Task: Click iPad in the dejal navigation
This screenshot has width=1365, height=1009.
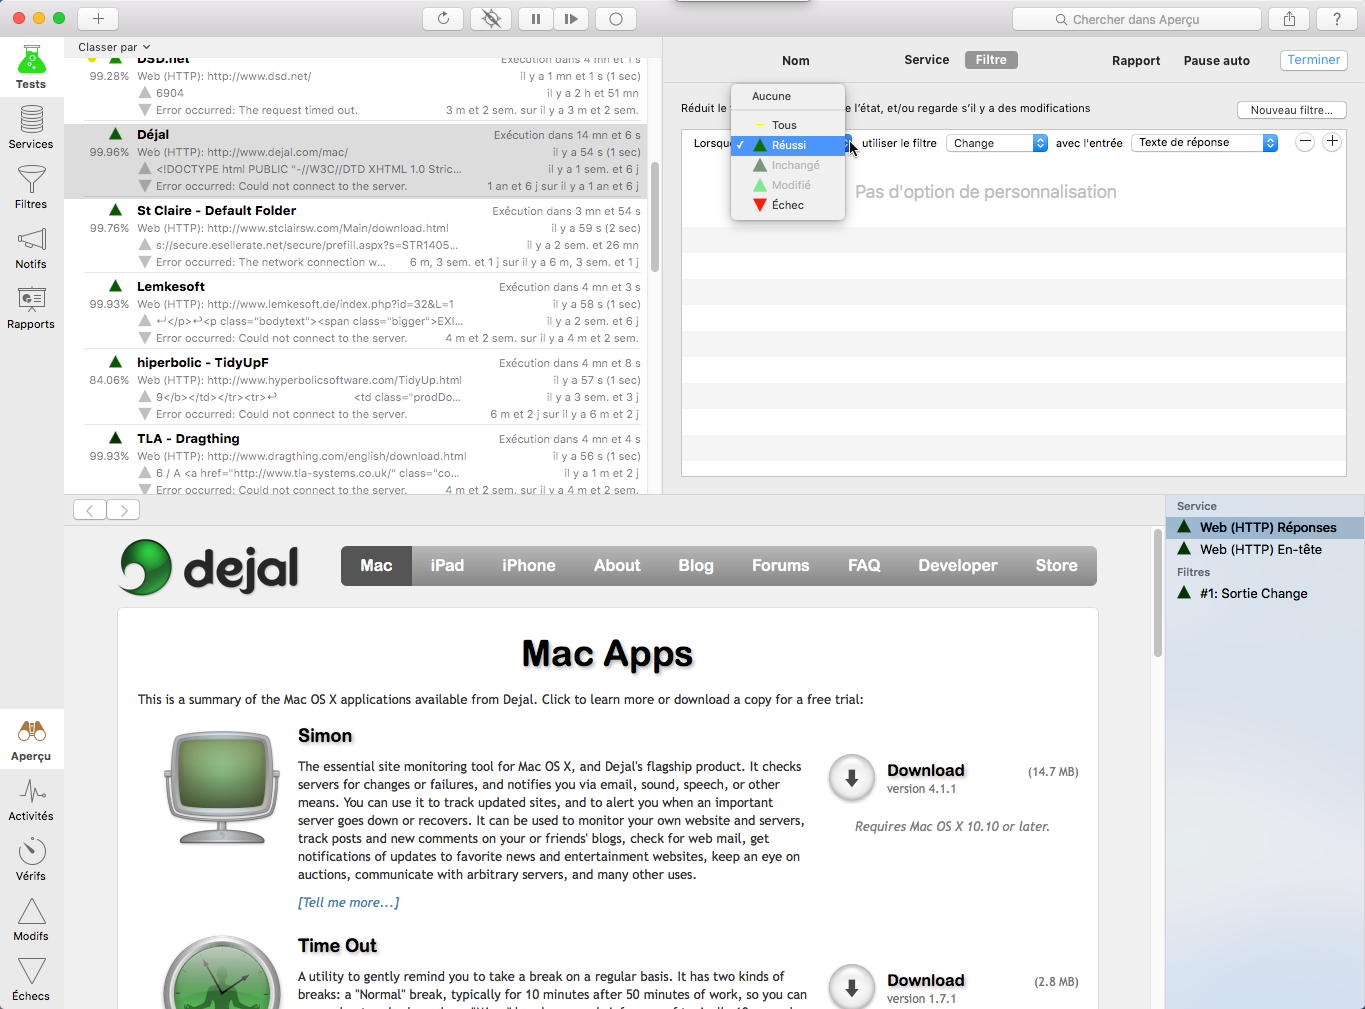Action: coord(447,566)
